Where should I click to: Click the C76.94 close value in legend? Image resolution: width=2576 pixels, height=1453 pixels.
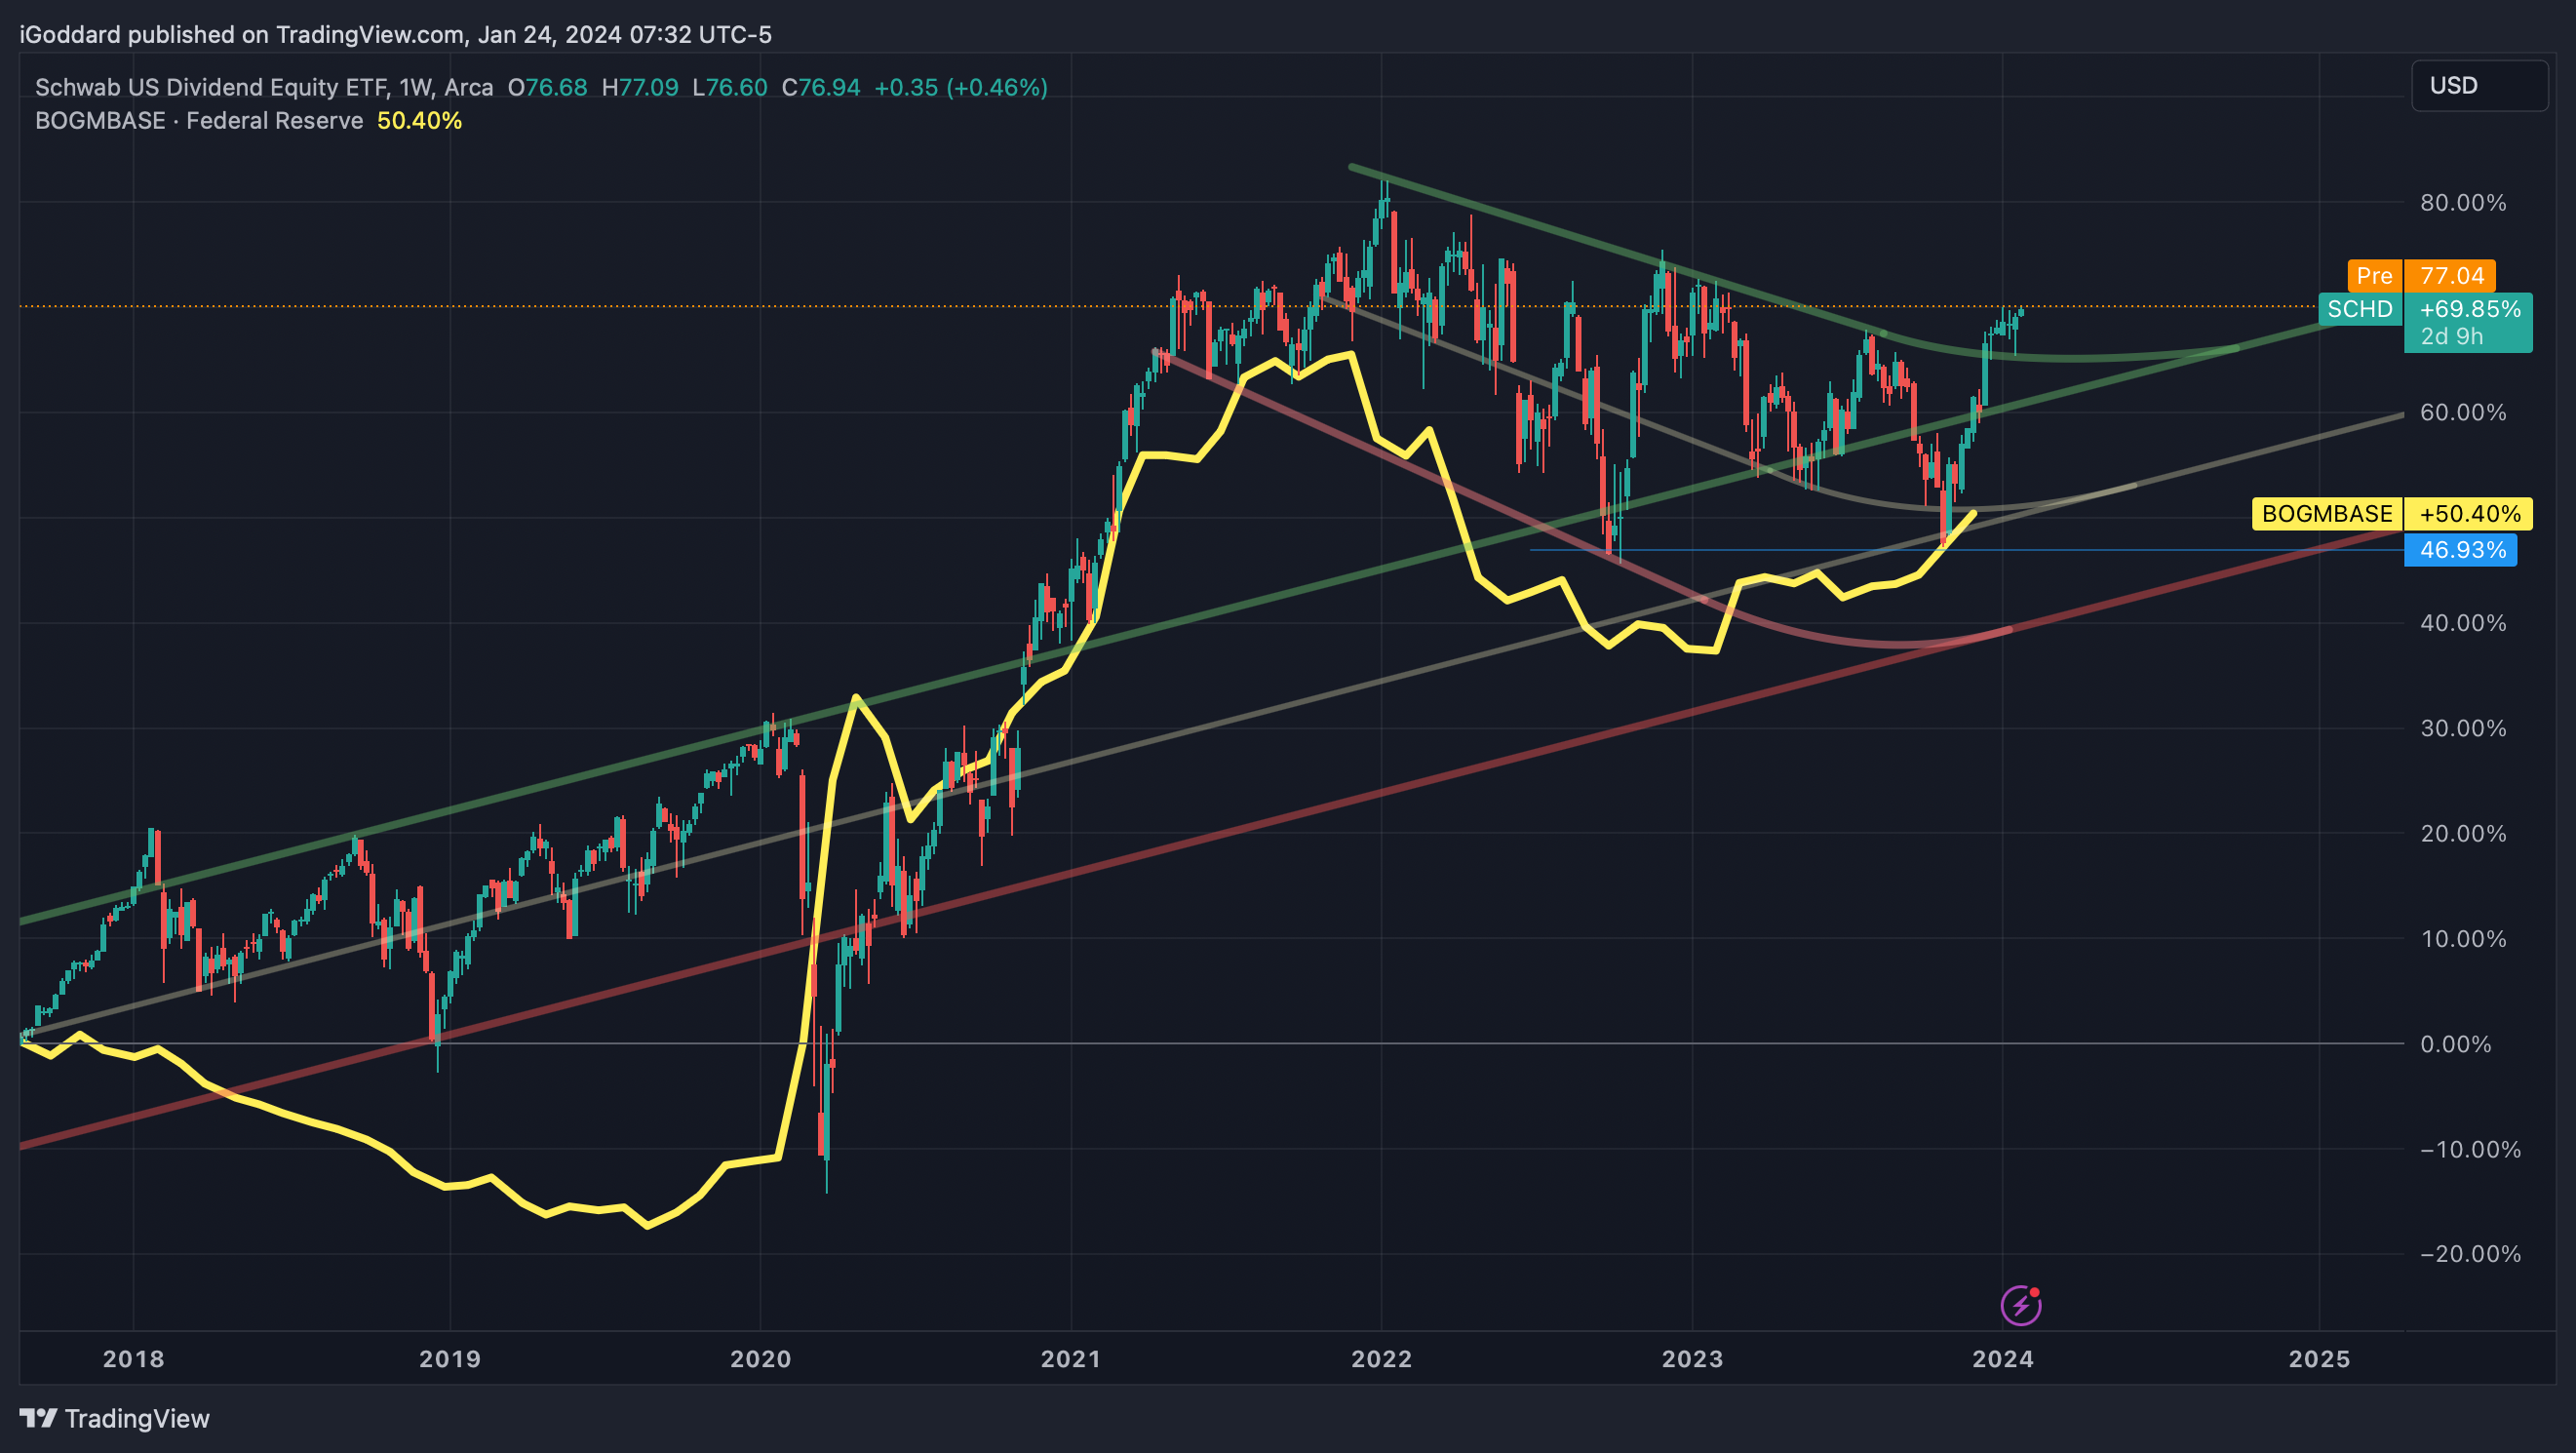[x=821, y=87]
